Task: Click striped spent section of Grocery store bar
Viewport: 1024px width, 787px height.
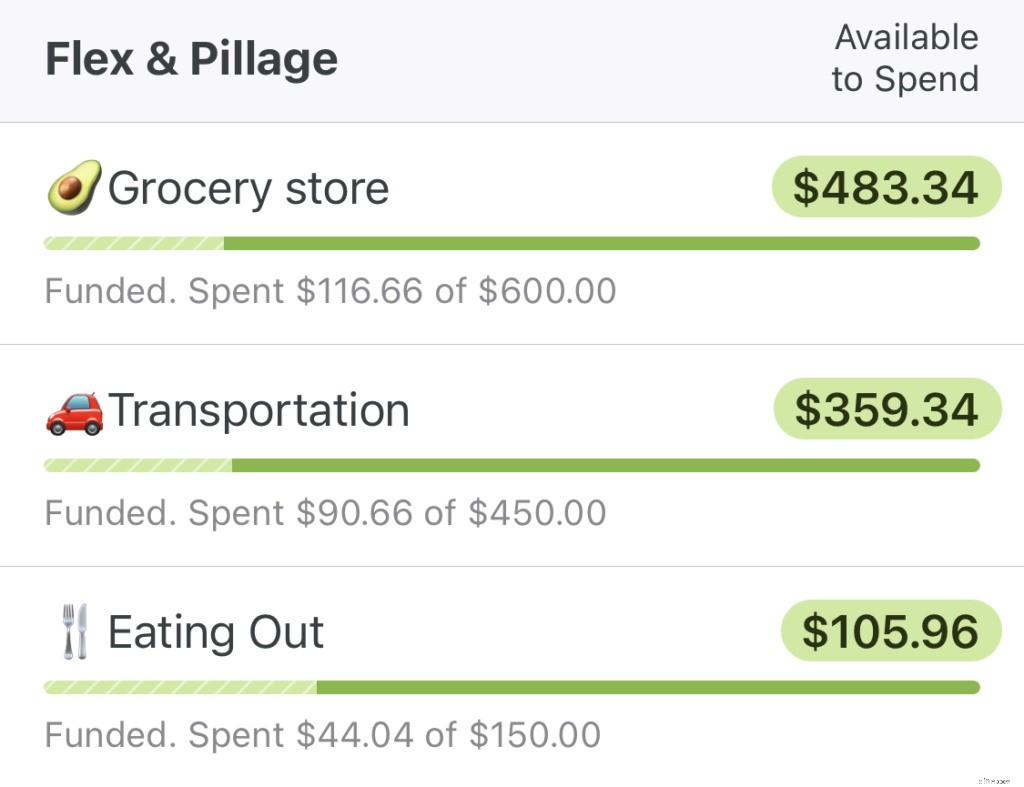Action: 134,243
